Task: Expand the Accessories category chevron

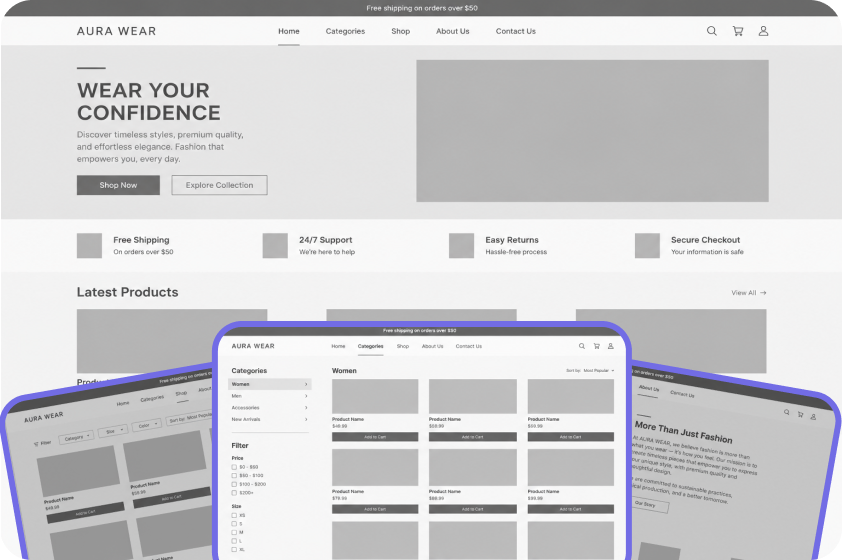Action: point(306,408)
